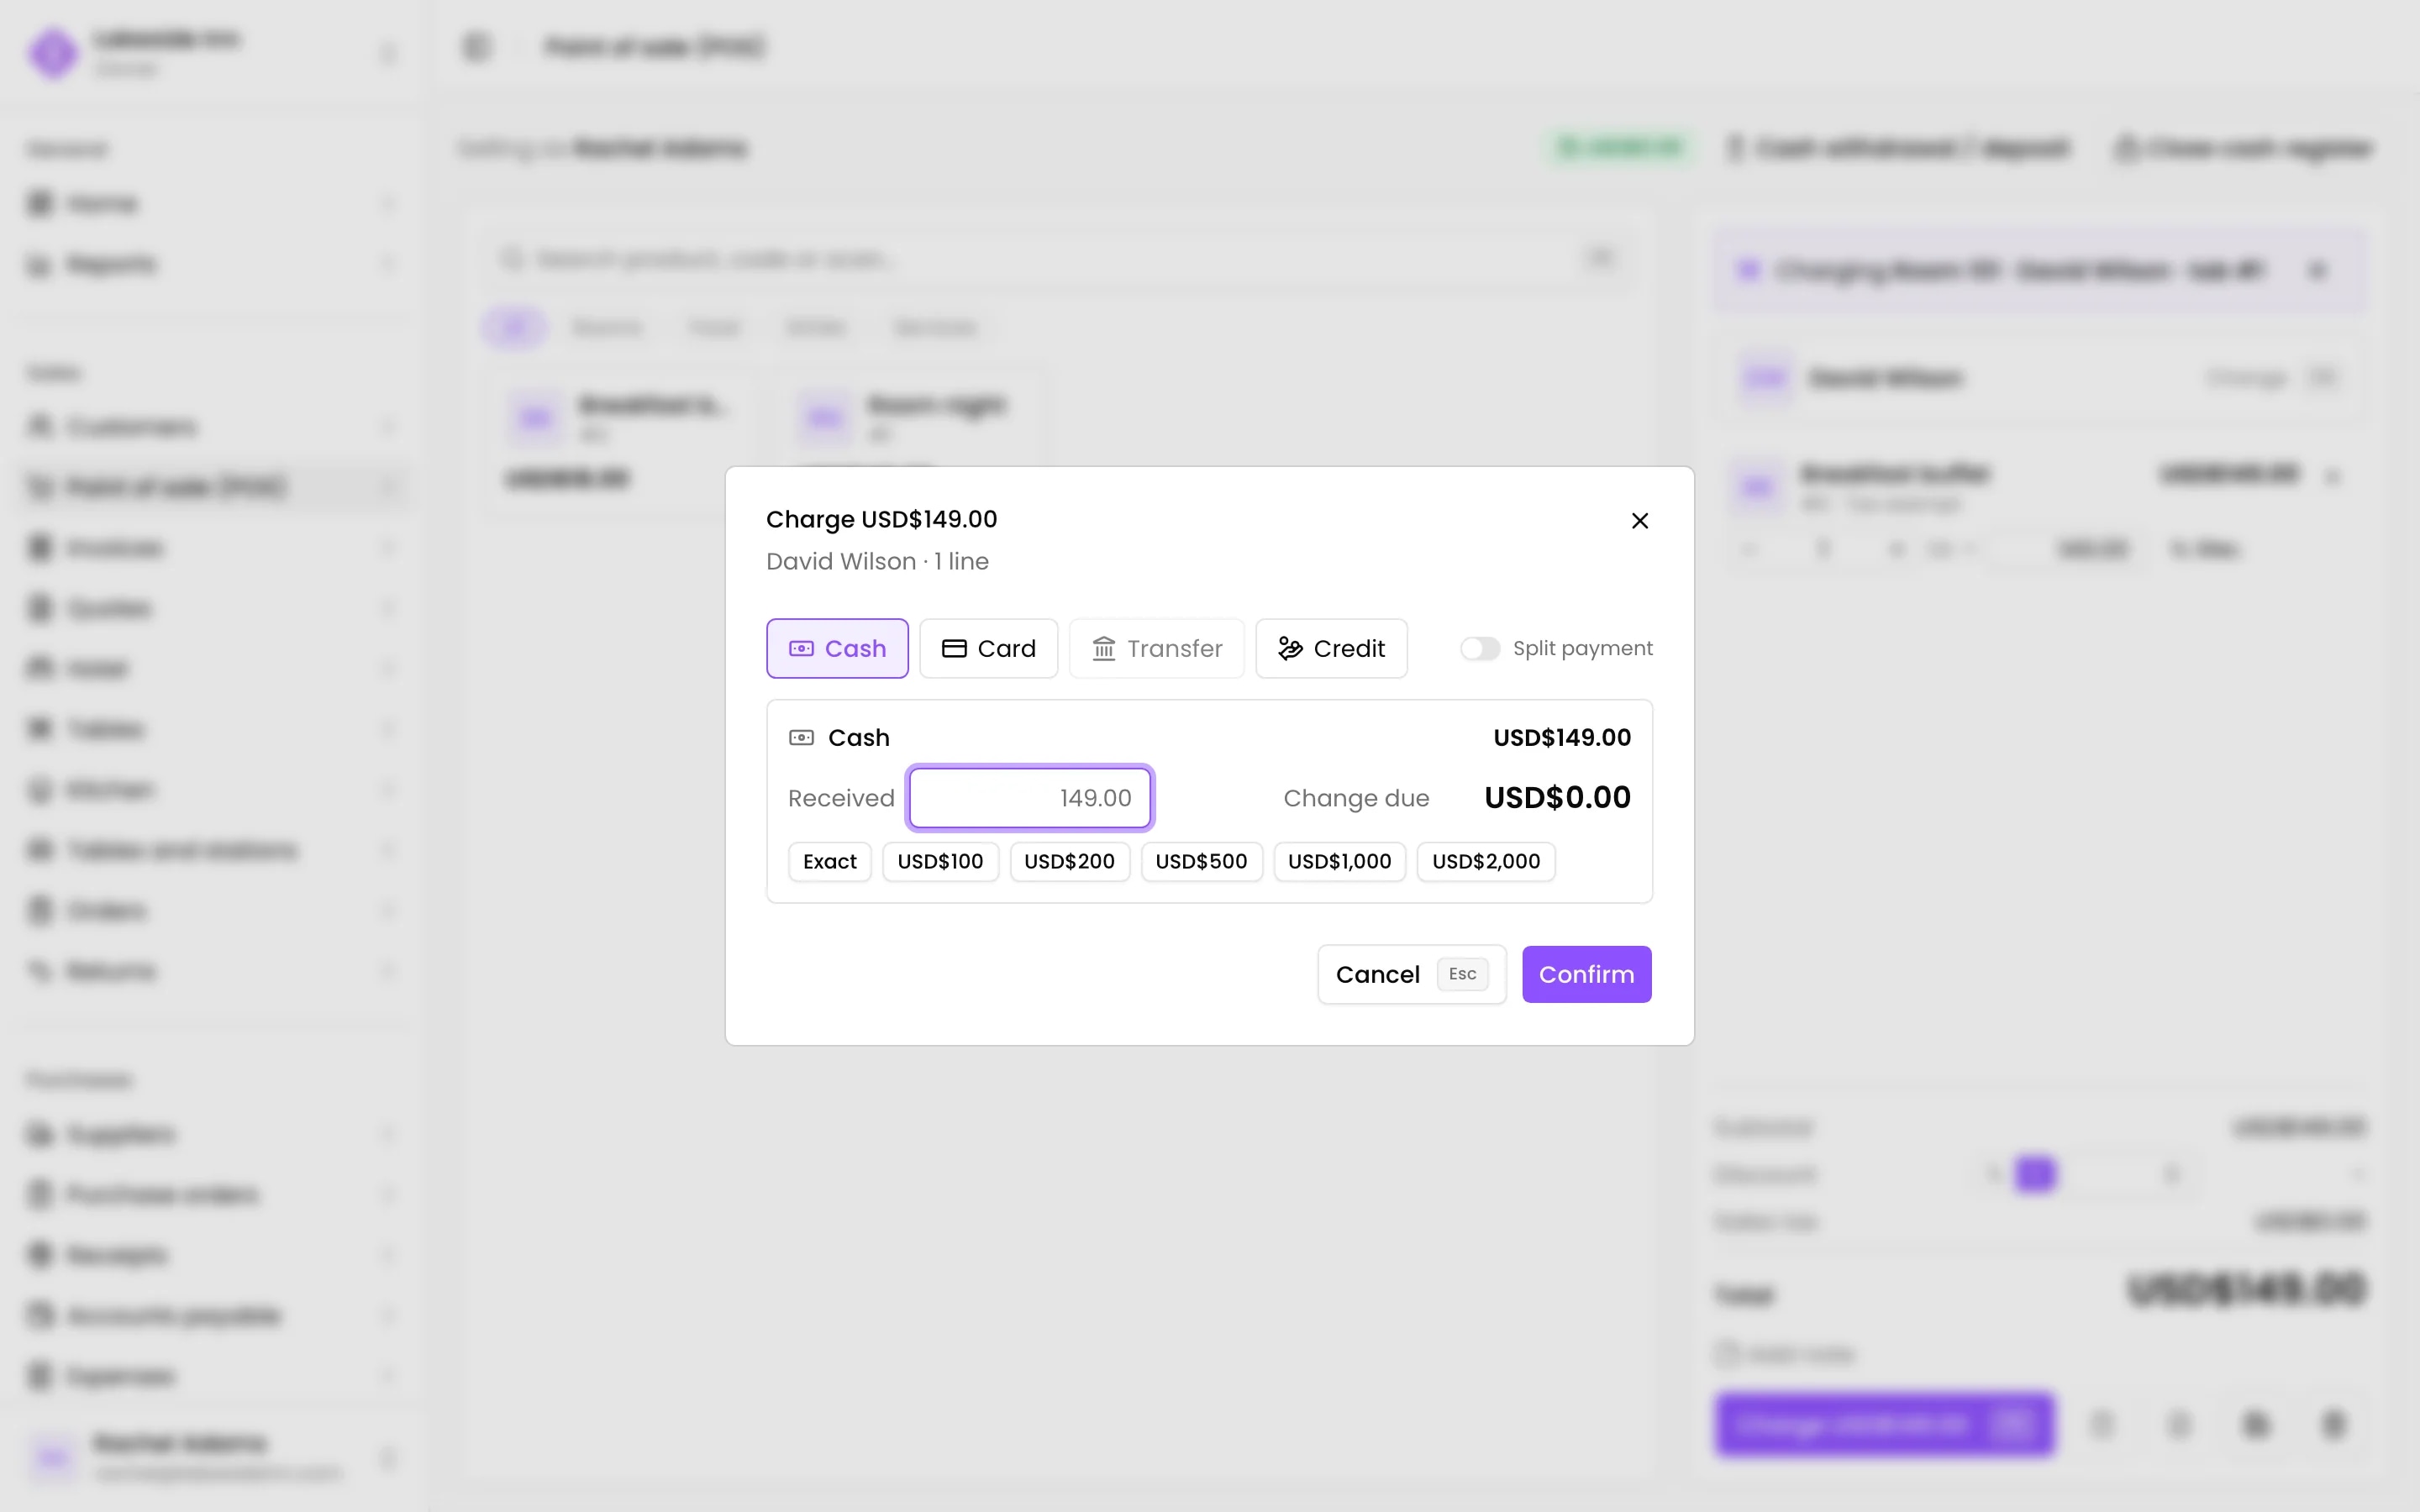The height and width of the screenshot is (1512, 2420).
Task: Enable the Split payment switch
Action: (1479, 648)
